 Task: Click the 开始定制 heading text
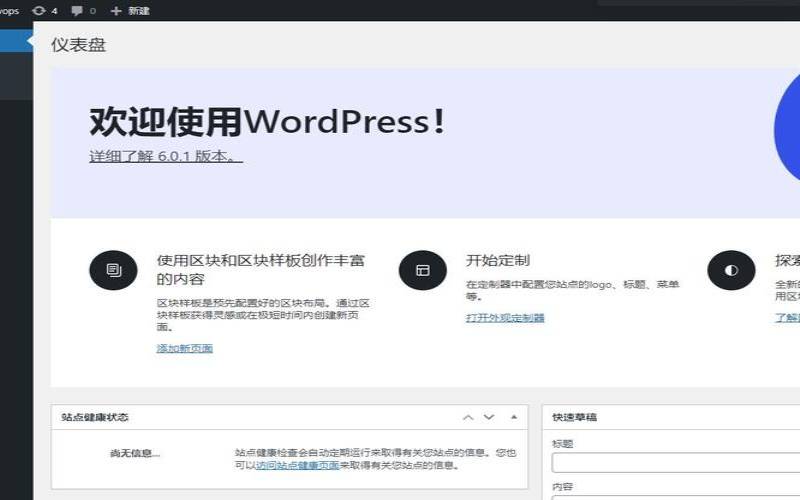[x=498, y=260]
